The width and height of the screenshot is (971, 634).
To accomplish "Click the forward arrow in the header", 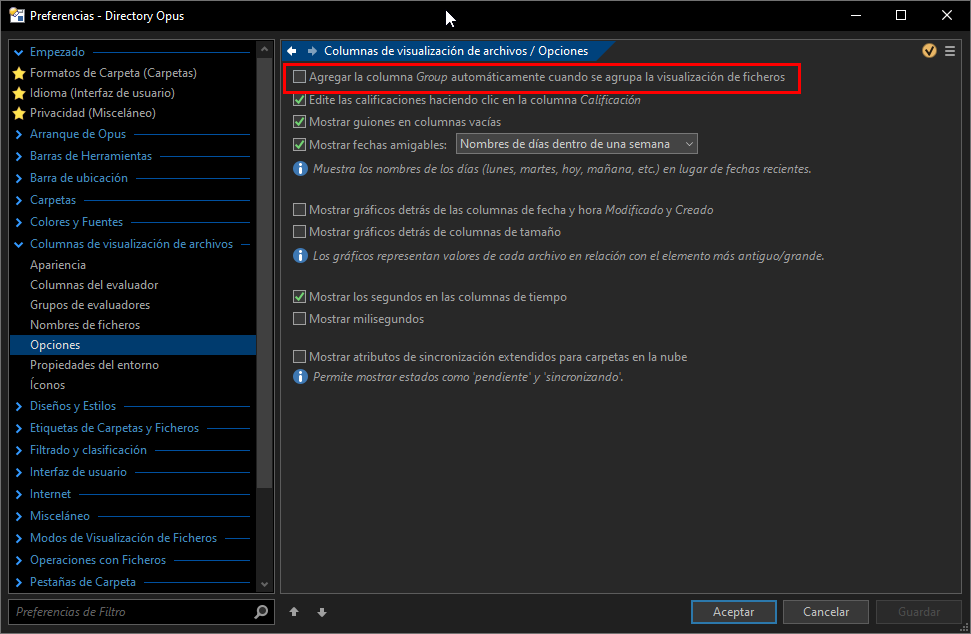I will pos(312,51).
